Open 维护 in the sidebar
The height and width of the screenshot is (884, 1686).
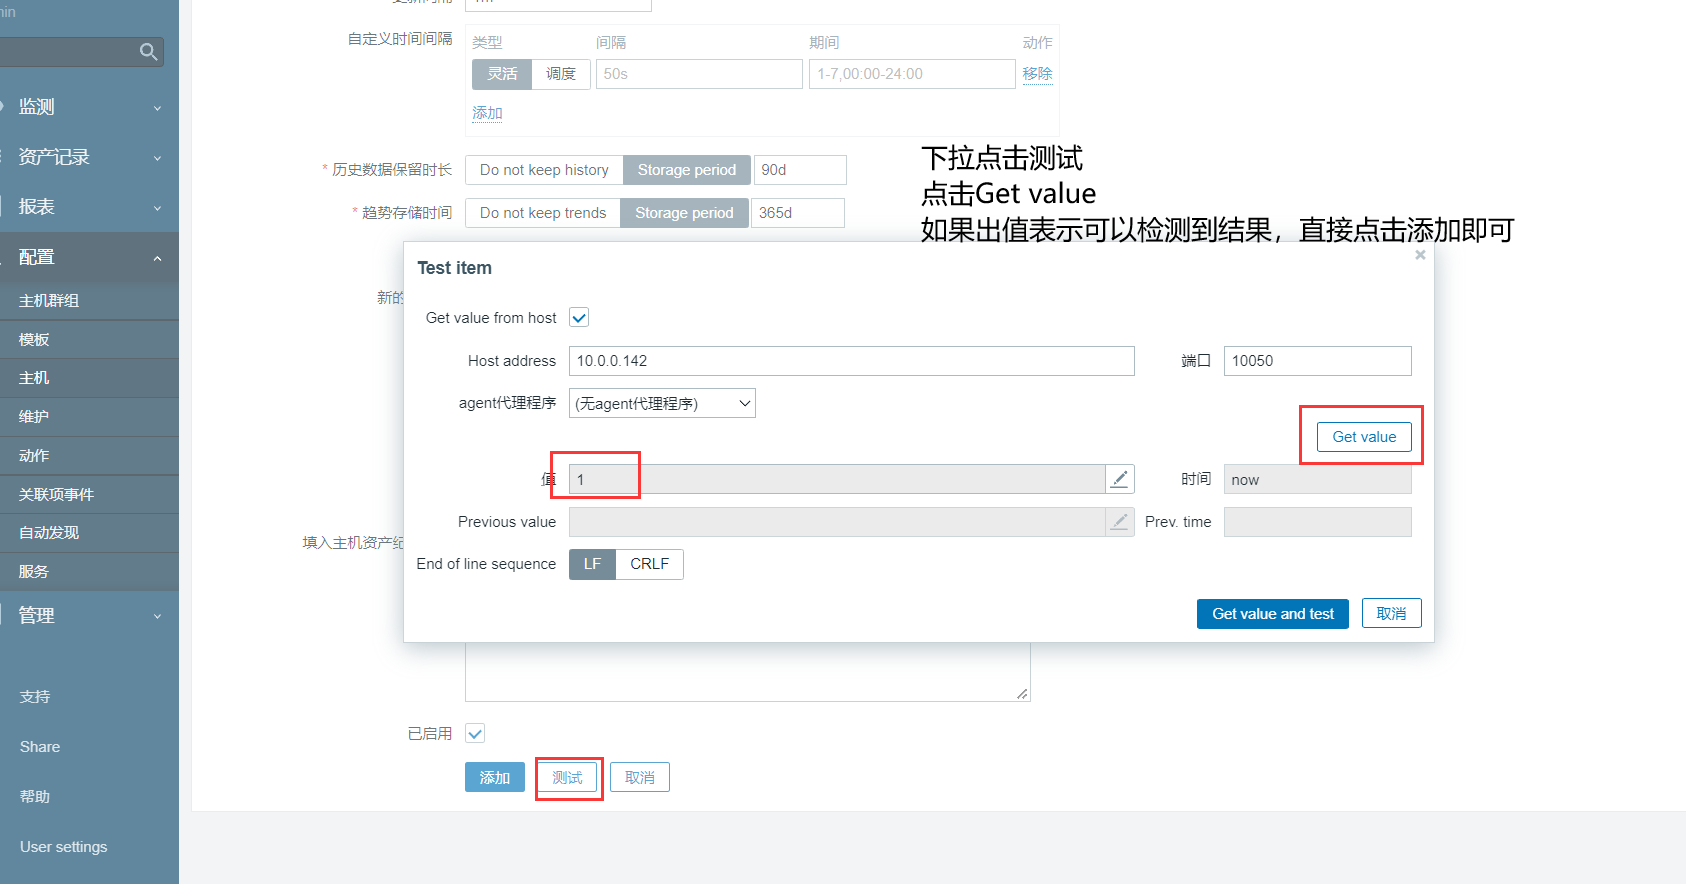coord(89,417)
